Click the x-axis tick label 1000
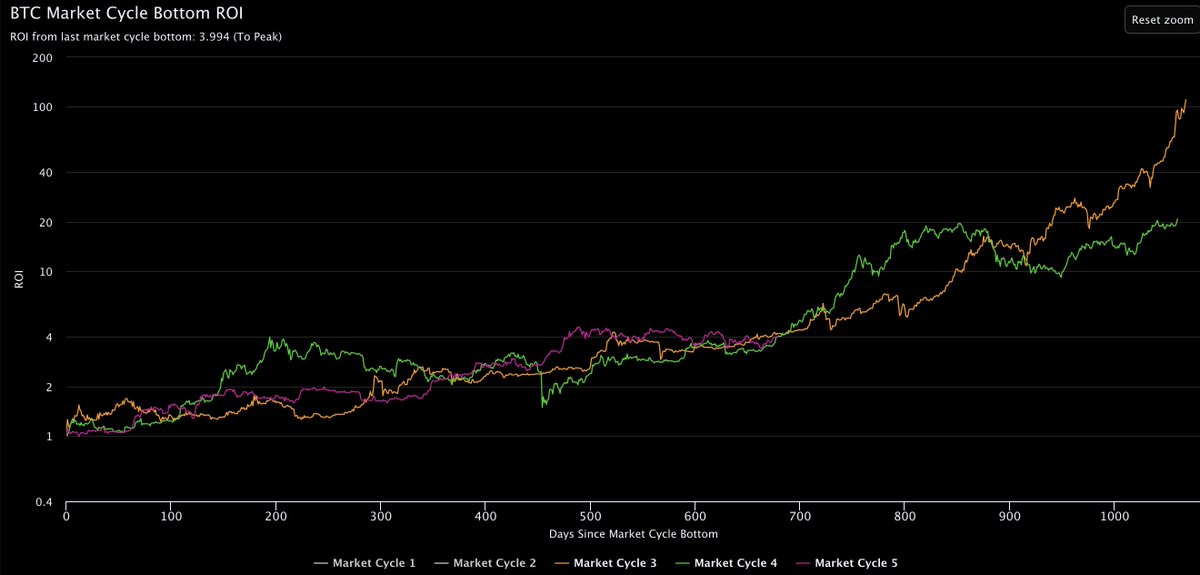This screenshot has width=1200, height=575. pyautogui.click(x=1114, y=516)
